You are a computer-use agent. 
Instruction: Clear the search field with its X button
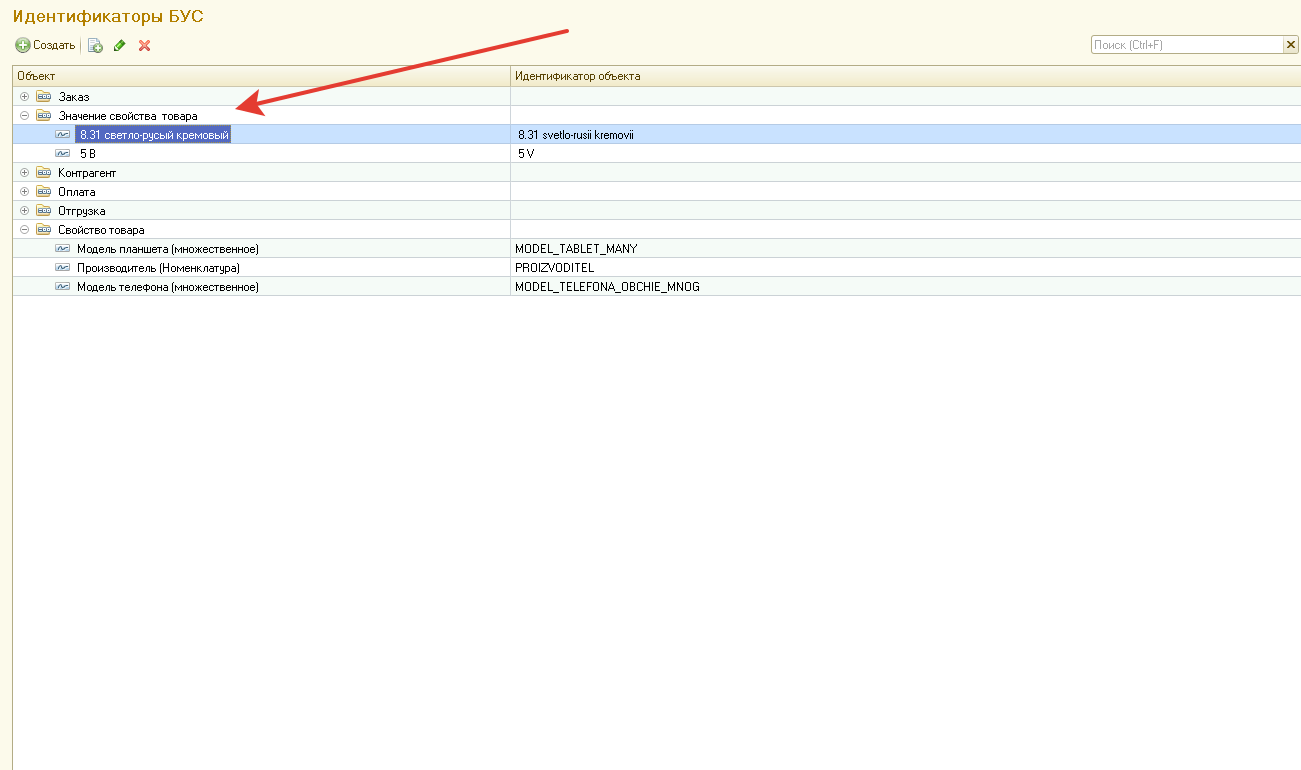[x=1290, y=45]
